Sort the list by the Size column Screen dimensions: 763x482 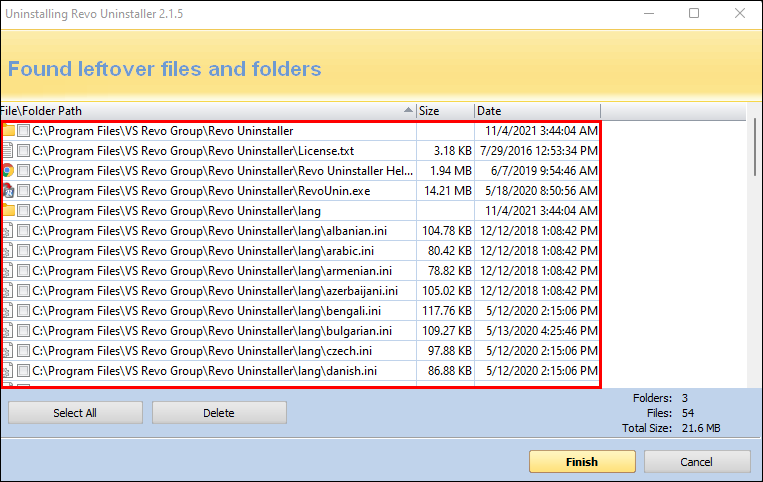[445, 111]
